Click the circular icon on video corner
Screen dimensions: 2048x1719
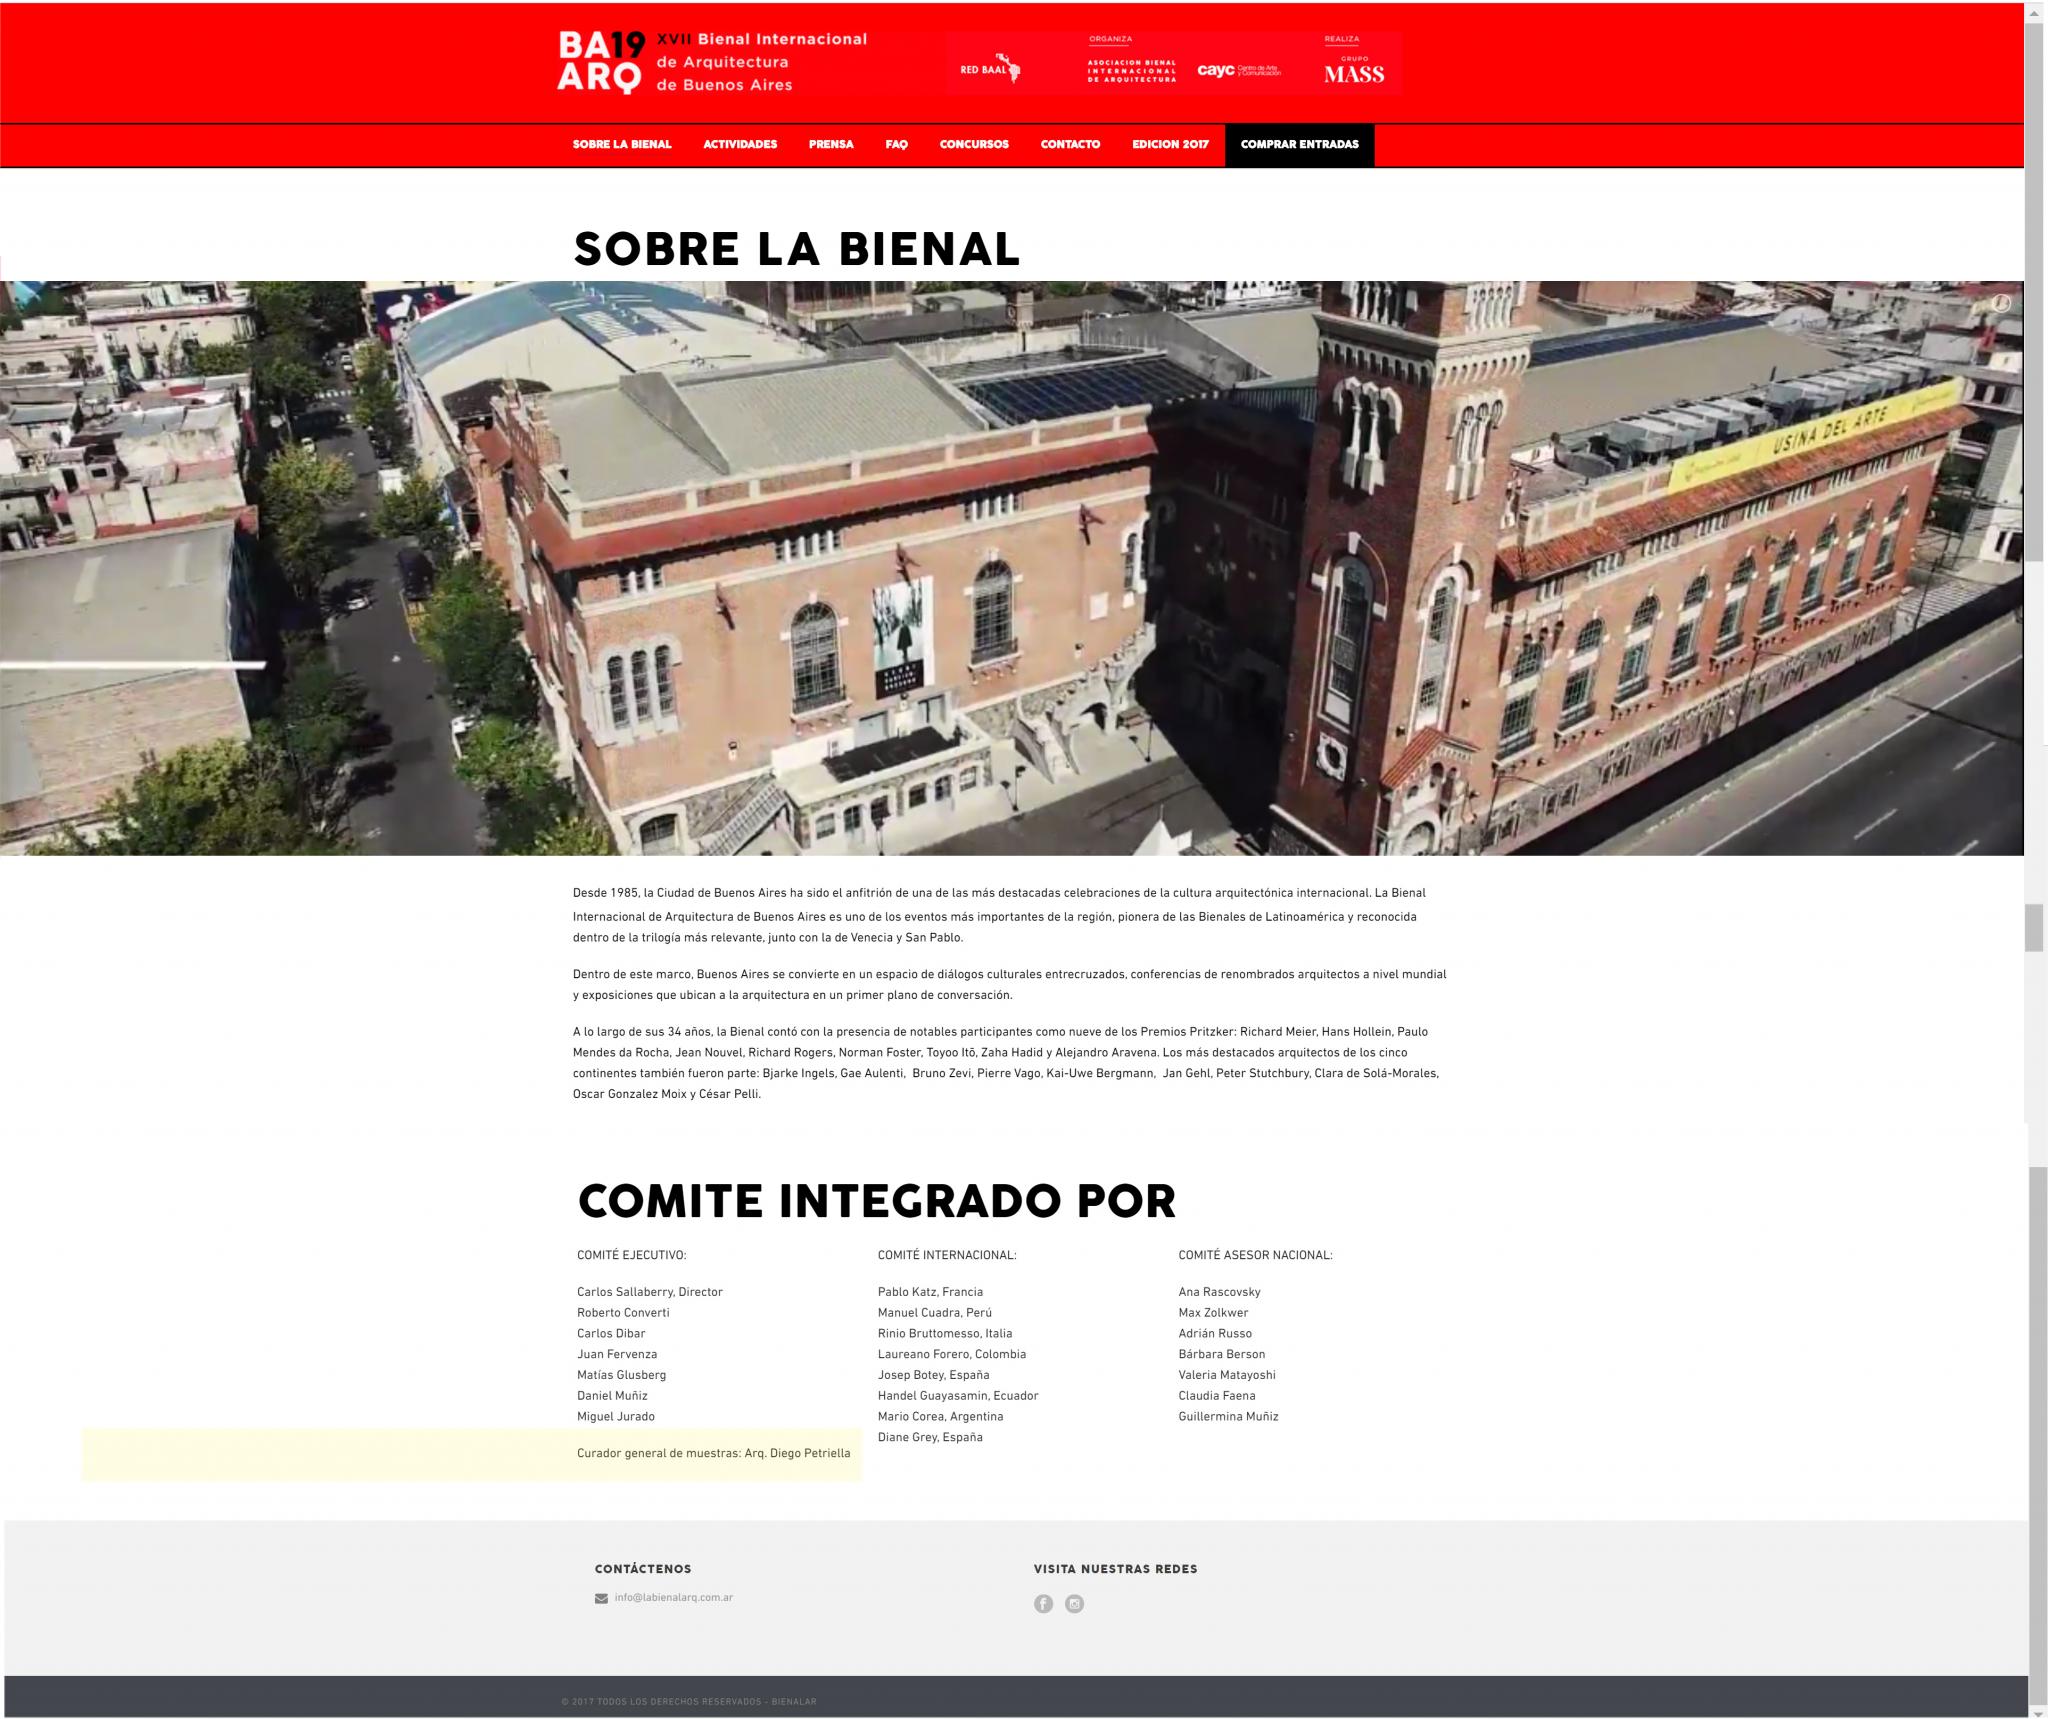(x=2000, y=304)
